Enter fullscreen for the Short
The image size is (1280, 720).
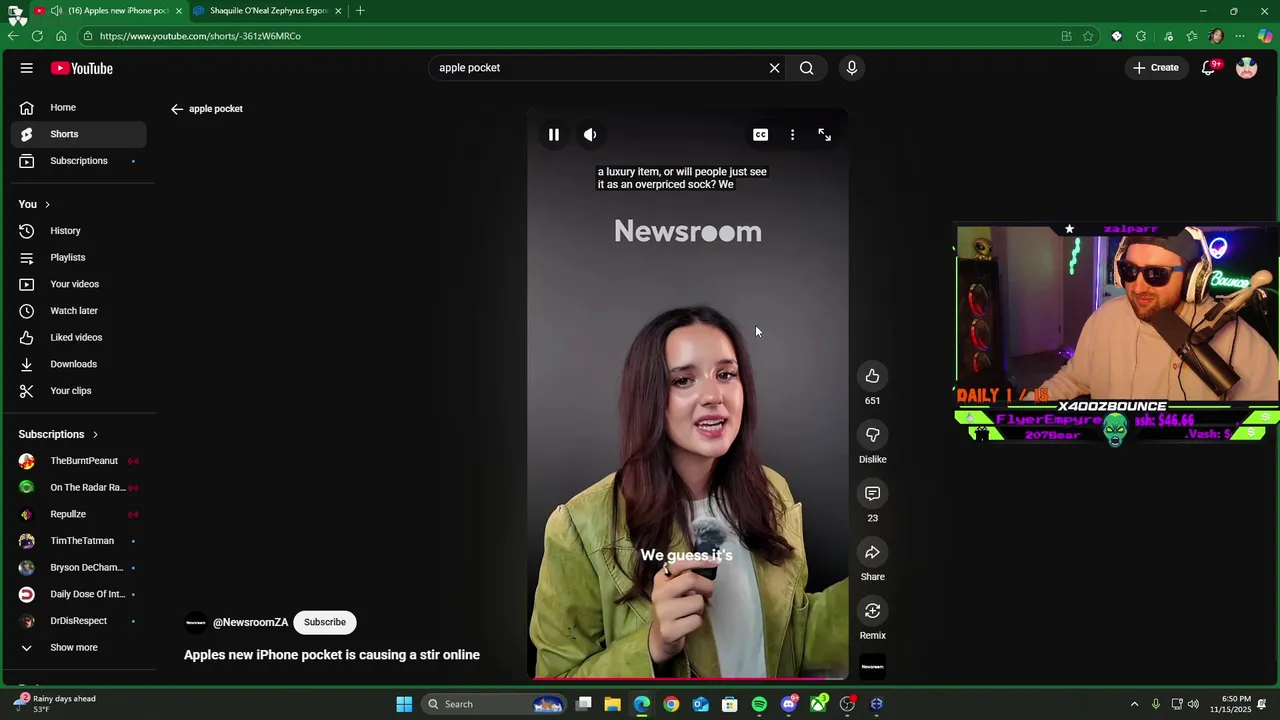pyautogui.click(x=824, y=135)
